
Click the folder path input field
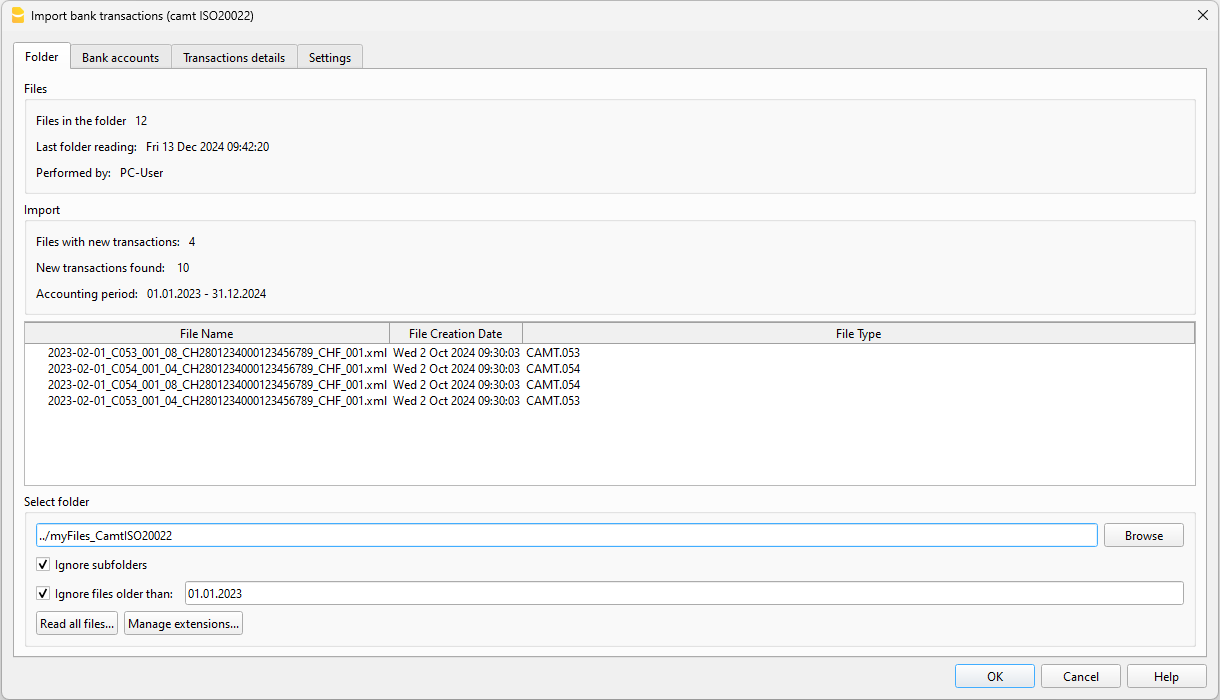(566, 535)
